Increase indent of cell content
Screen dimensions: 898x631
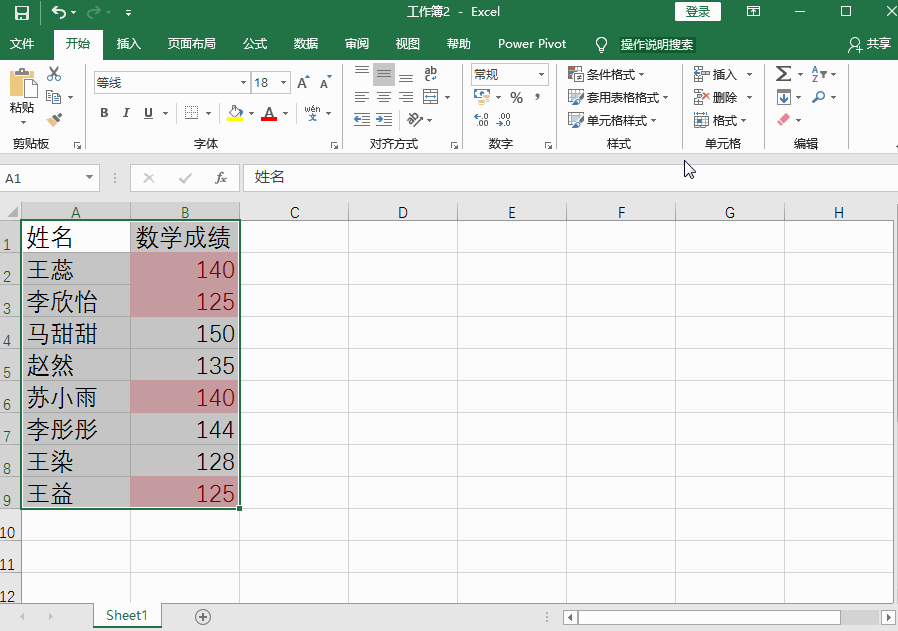(384, 120)
